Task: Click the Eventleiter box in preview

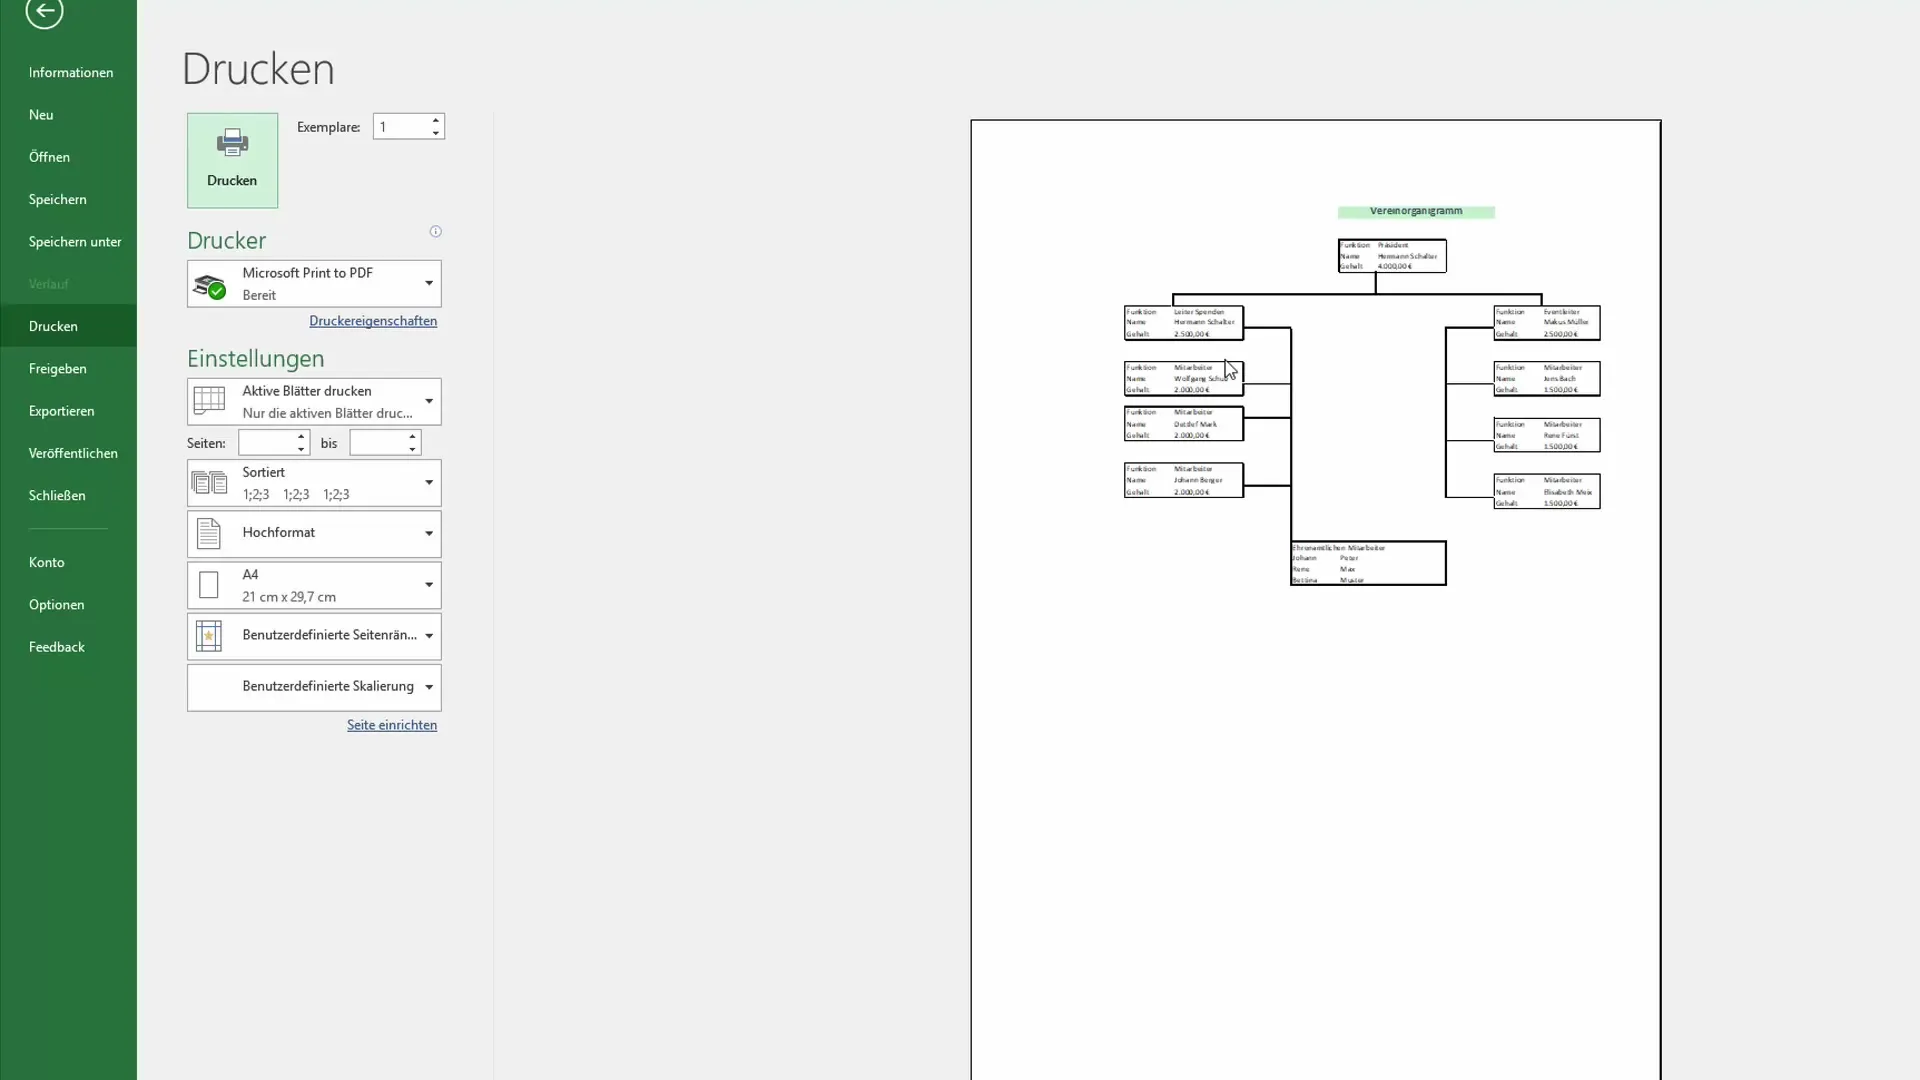Action: point(1547,323)
